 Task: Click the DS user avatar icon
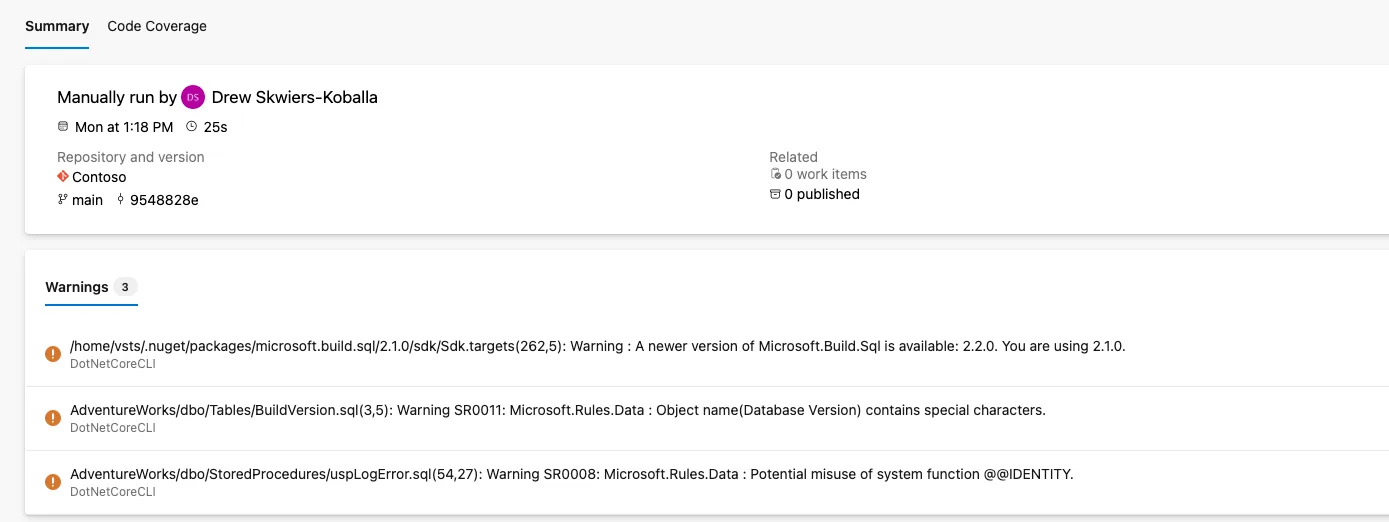[x=193, y=97]
